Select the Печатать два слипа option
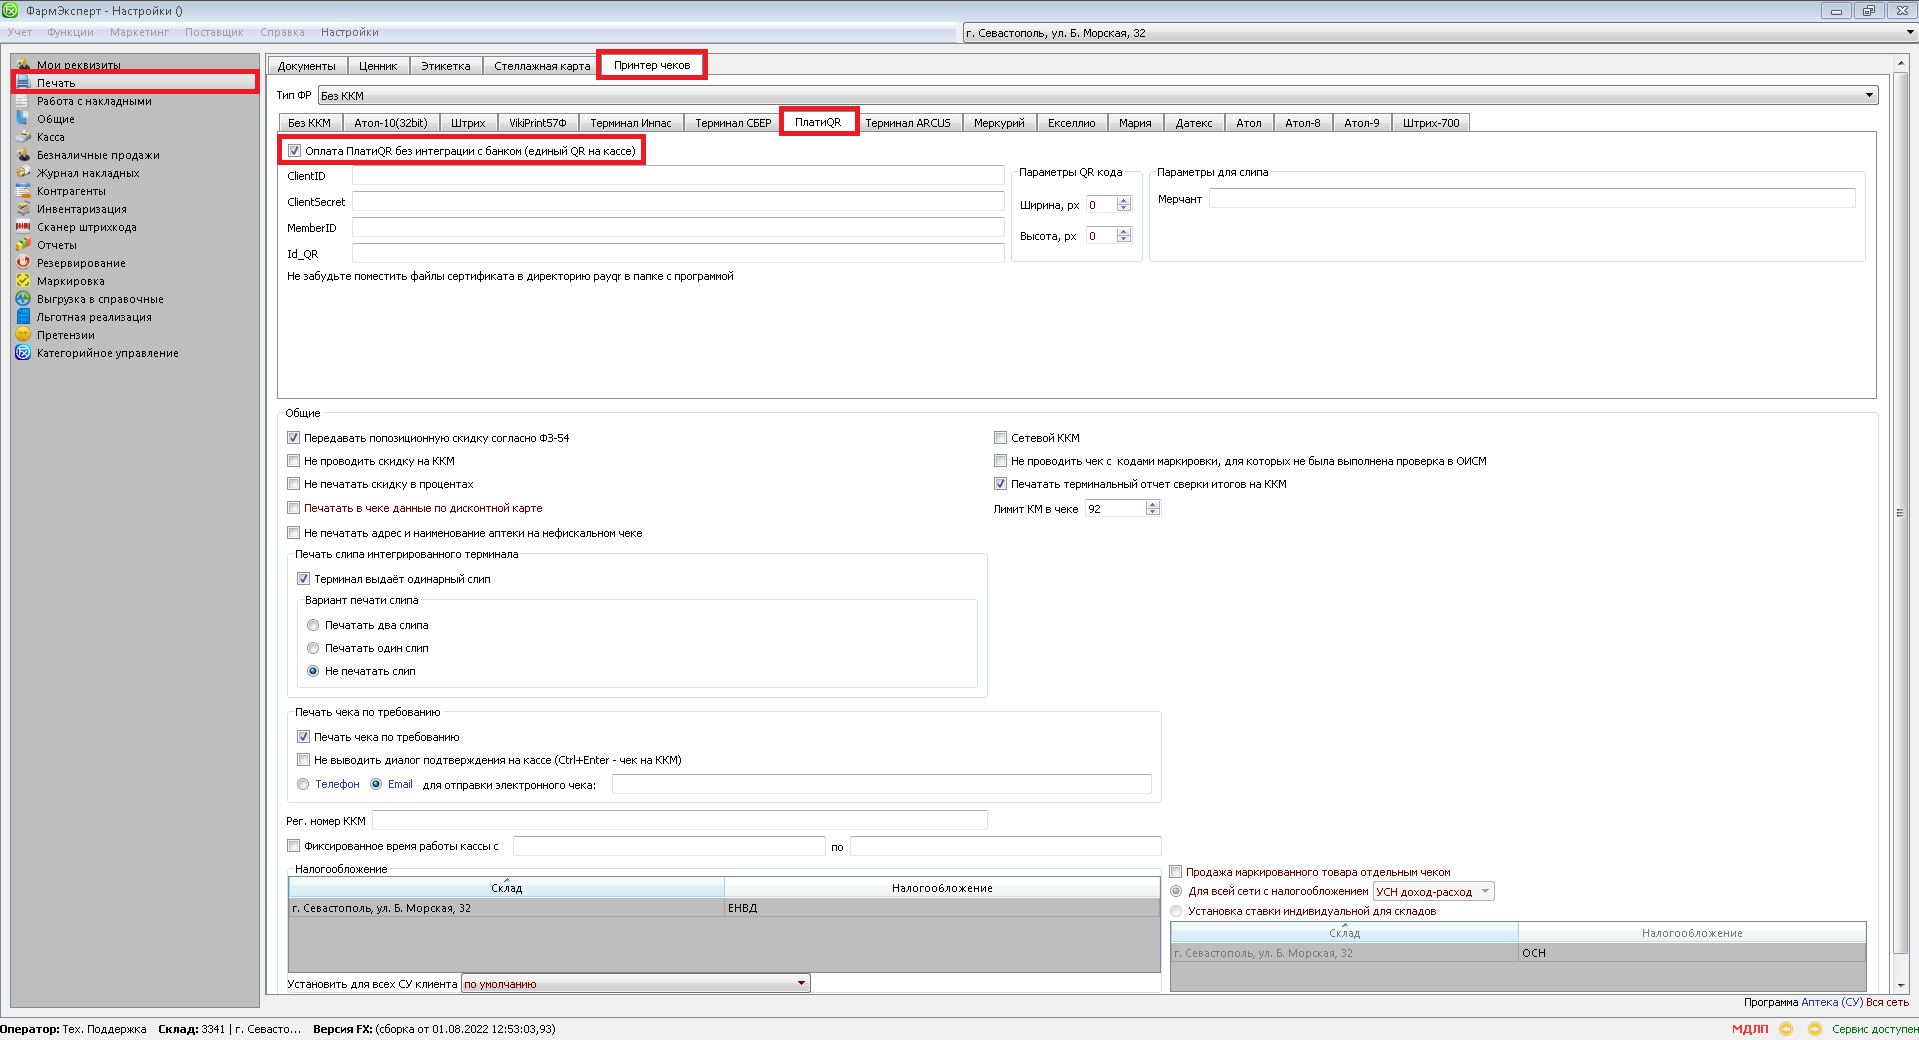 coord(313,625)
